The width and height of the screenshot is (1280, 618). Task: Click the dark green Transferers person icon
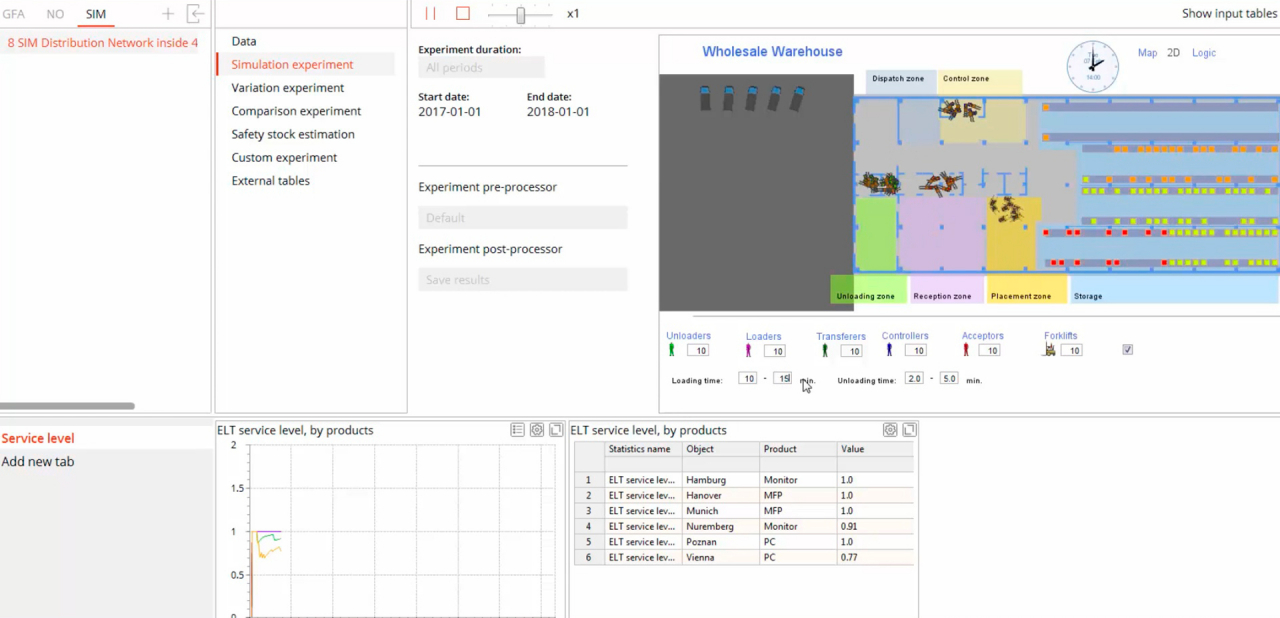coord(825,350)
